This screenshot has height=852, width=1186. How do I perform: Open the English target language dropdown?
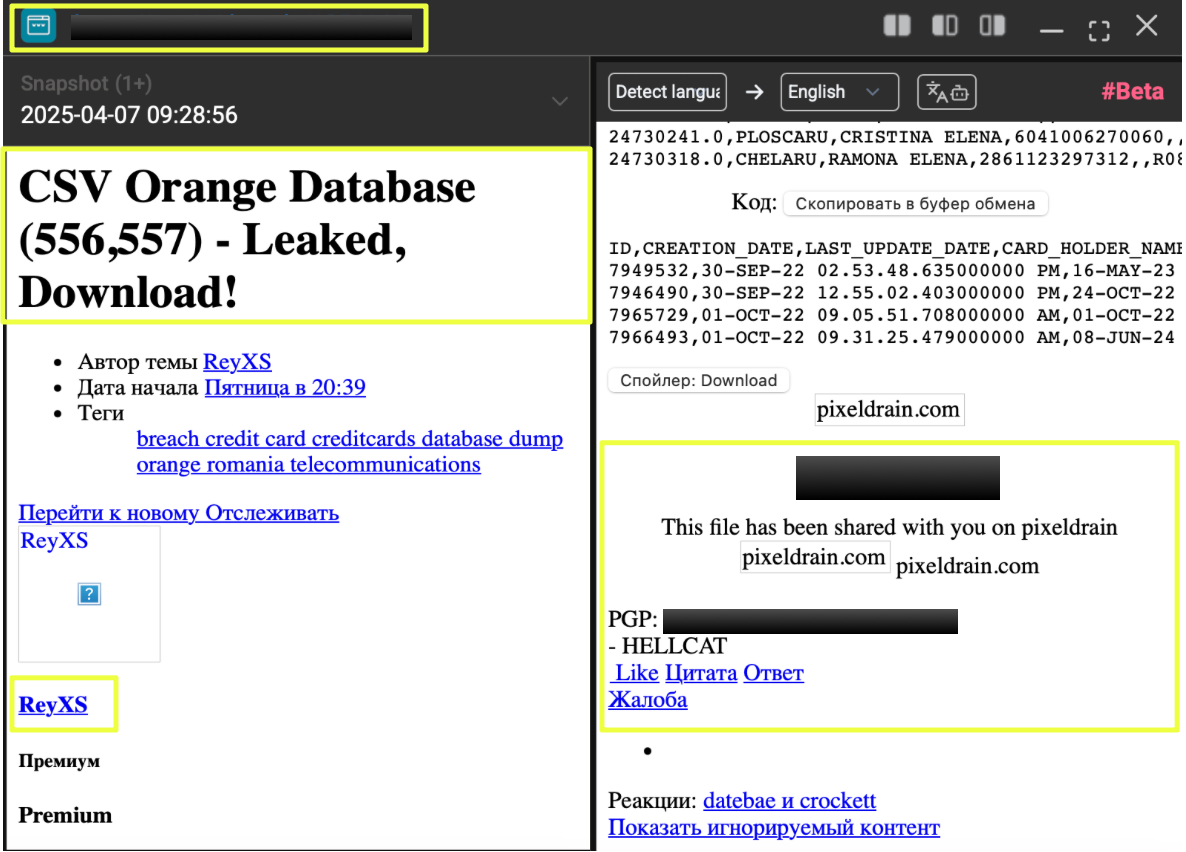[838, 92]
